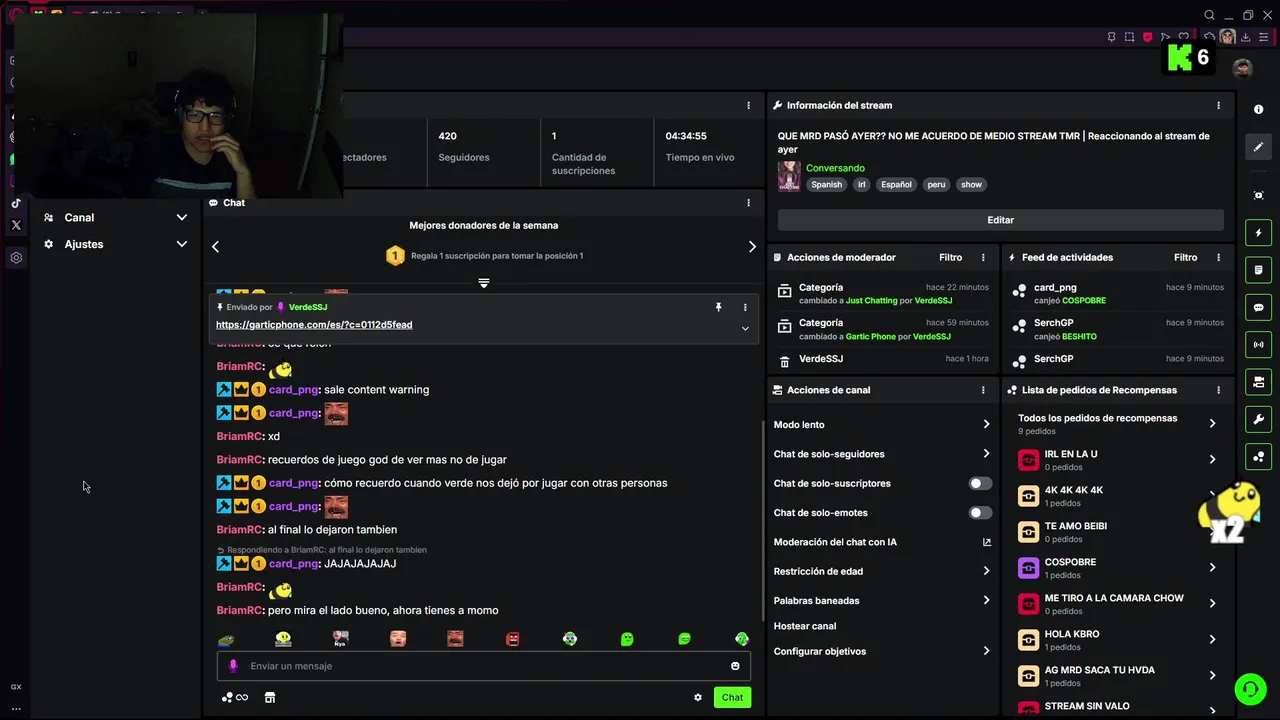
Task: Click the document notes icon in sidebar
Action: [x=1258, y=270]
